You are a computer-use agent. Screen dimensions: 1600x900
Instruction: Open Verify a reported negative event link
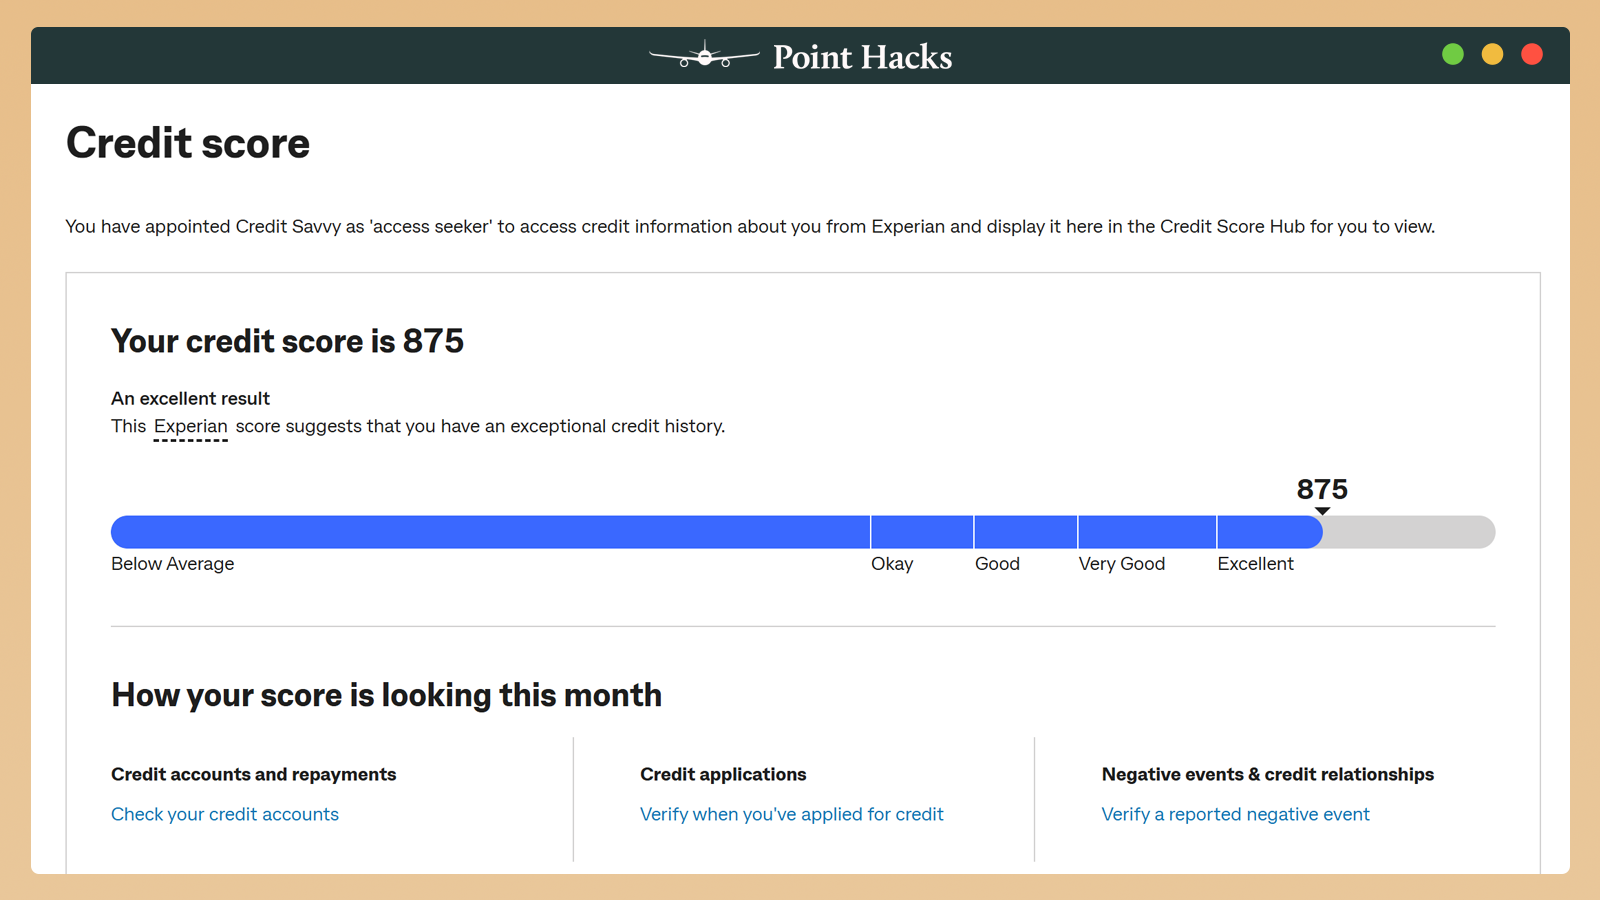[x=1235, y=814]
